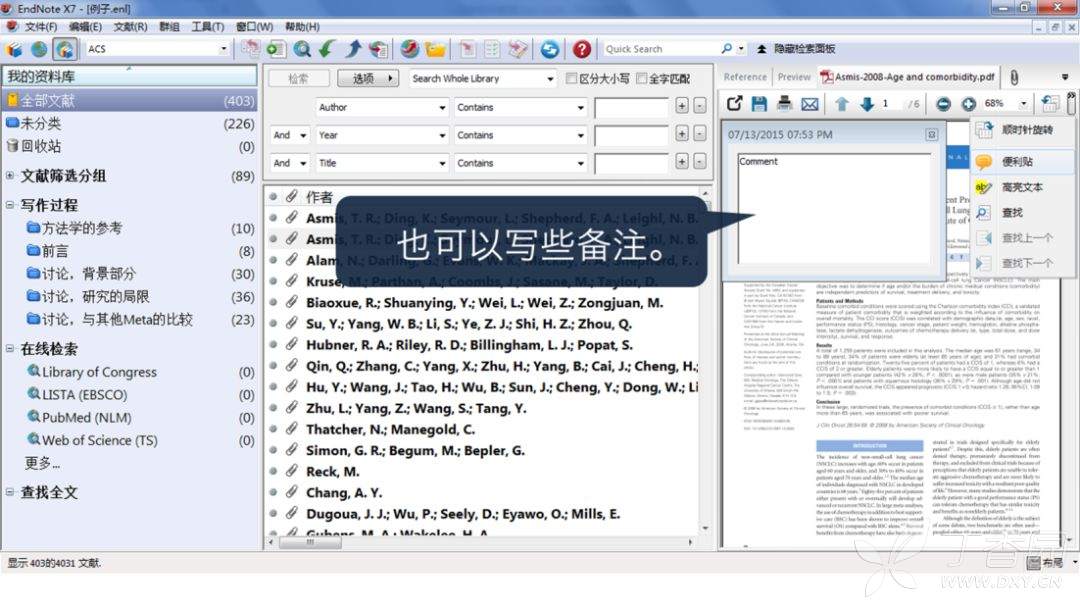Click the 选项 options button

(x=368, y=78)
